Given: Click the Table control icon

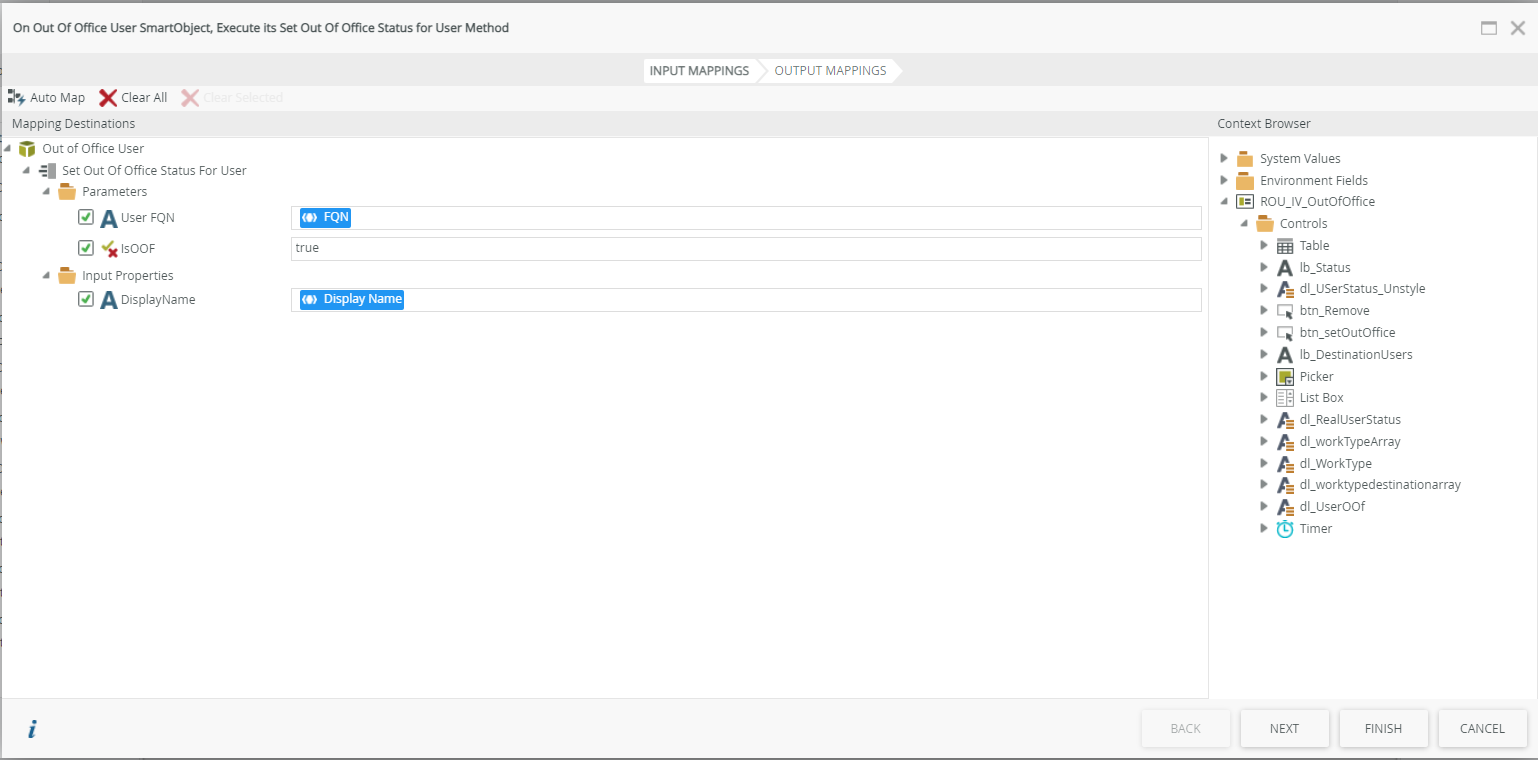Looking at the screenshot, I should pyautogui.click(x=1285, y=246).
